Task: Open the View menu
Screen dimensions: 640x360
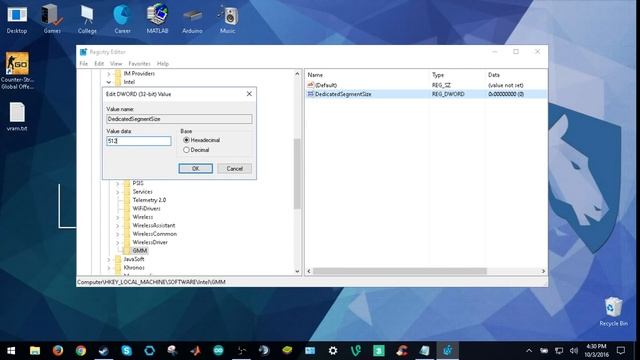Action: [116, 64]
